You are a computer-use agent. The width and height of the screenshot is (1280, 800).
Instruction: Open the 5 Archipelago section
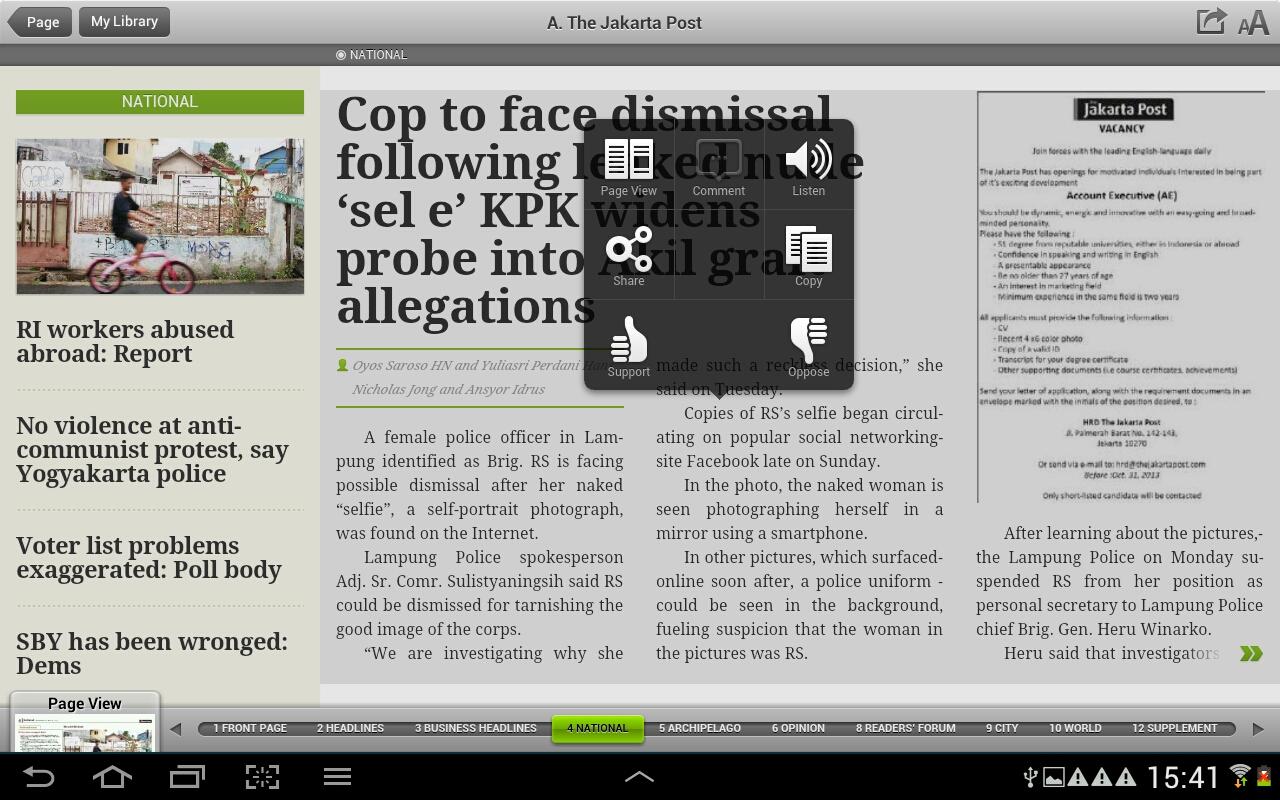(700, 728)
